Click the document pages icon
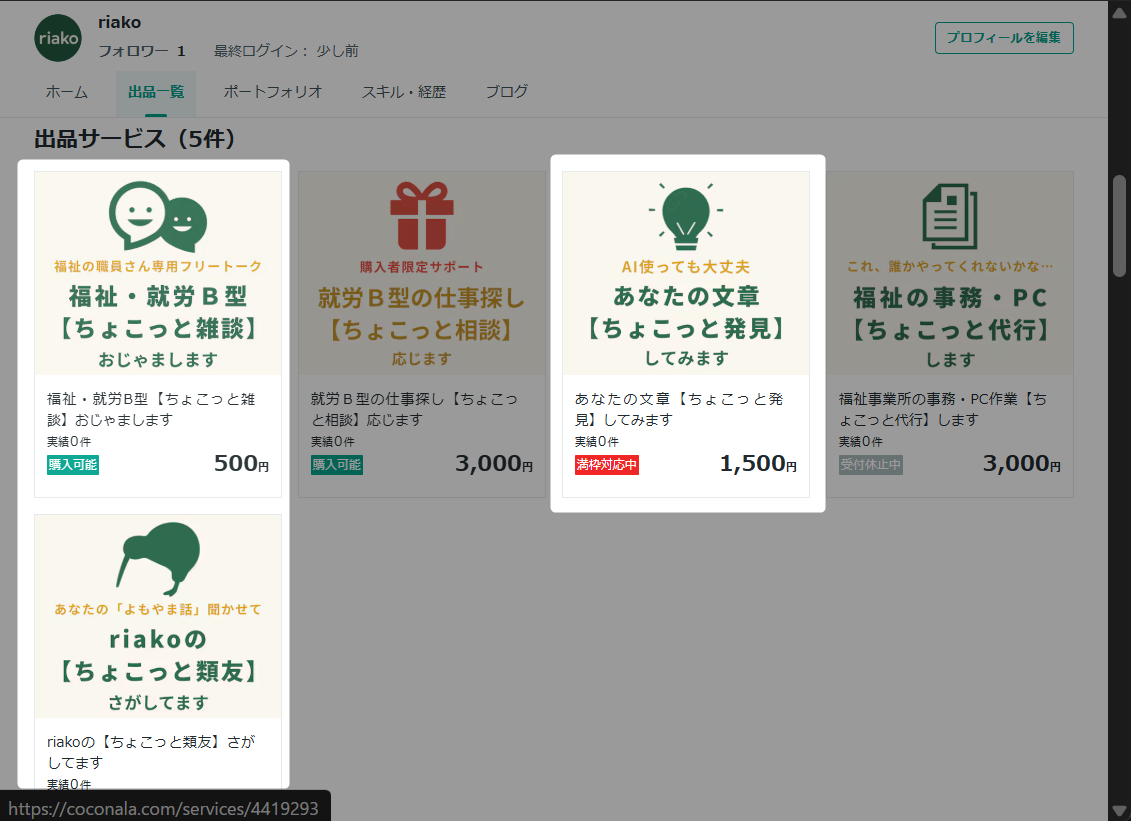The image size is (1131, 821). point(950,216)
